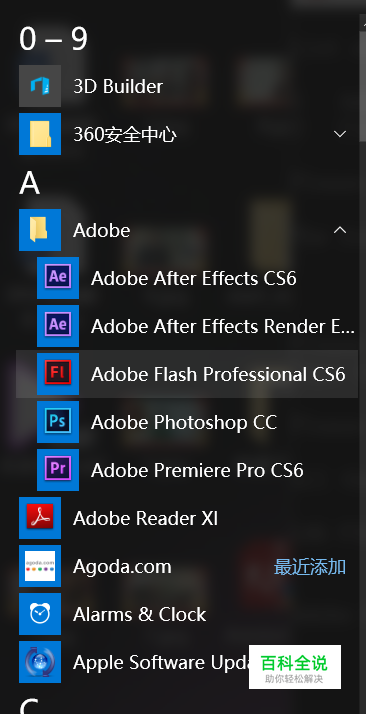
Task: Click the Render Engine Ae icon
Action: pos(58,326)
